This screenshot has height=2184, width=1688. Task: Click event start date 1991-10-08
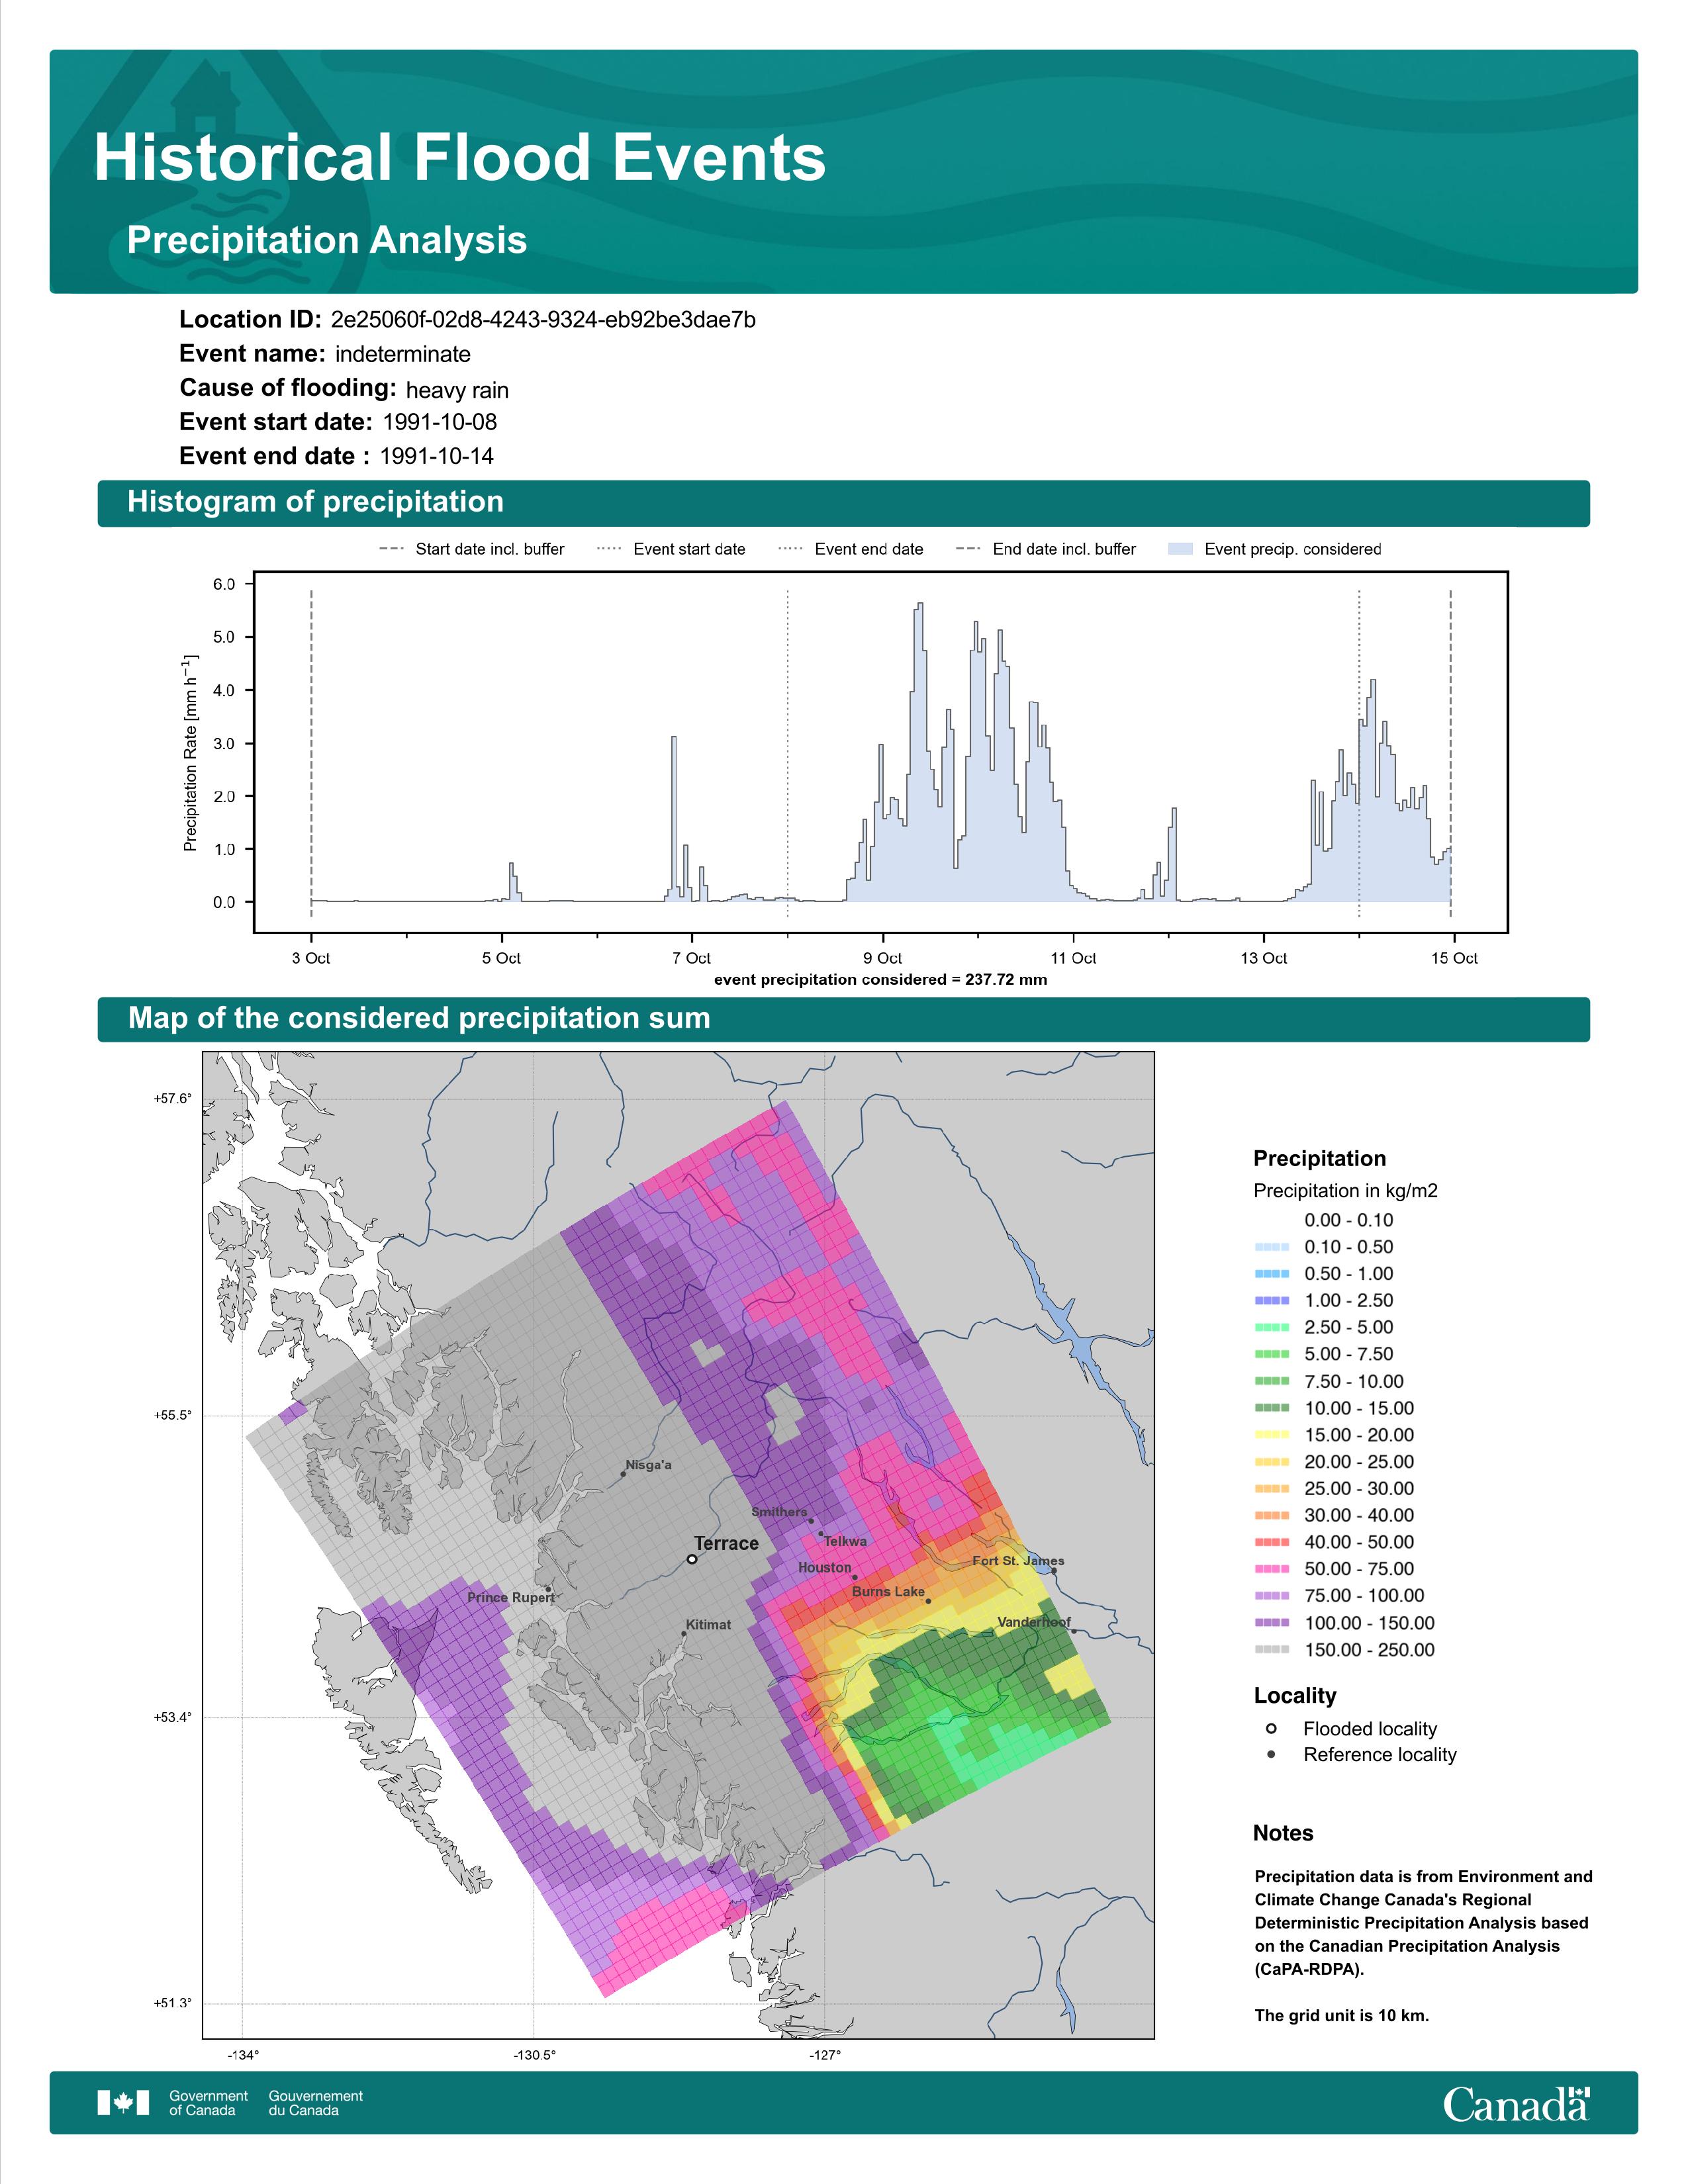tap(440, 422)
